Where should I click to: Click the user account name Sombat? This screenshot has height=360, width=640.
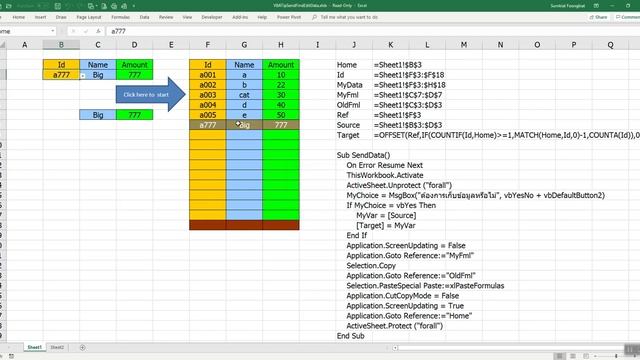(x=568, y=6)
